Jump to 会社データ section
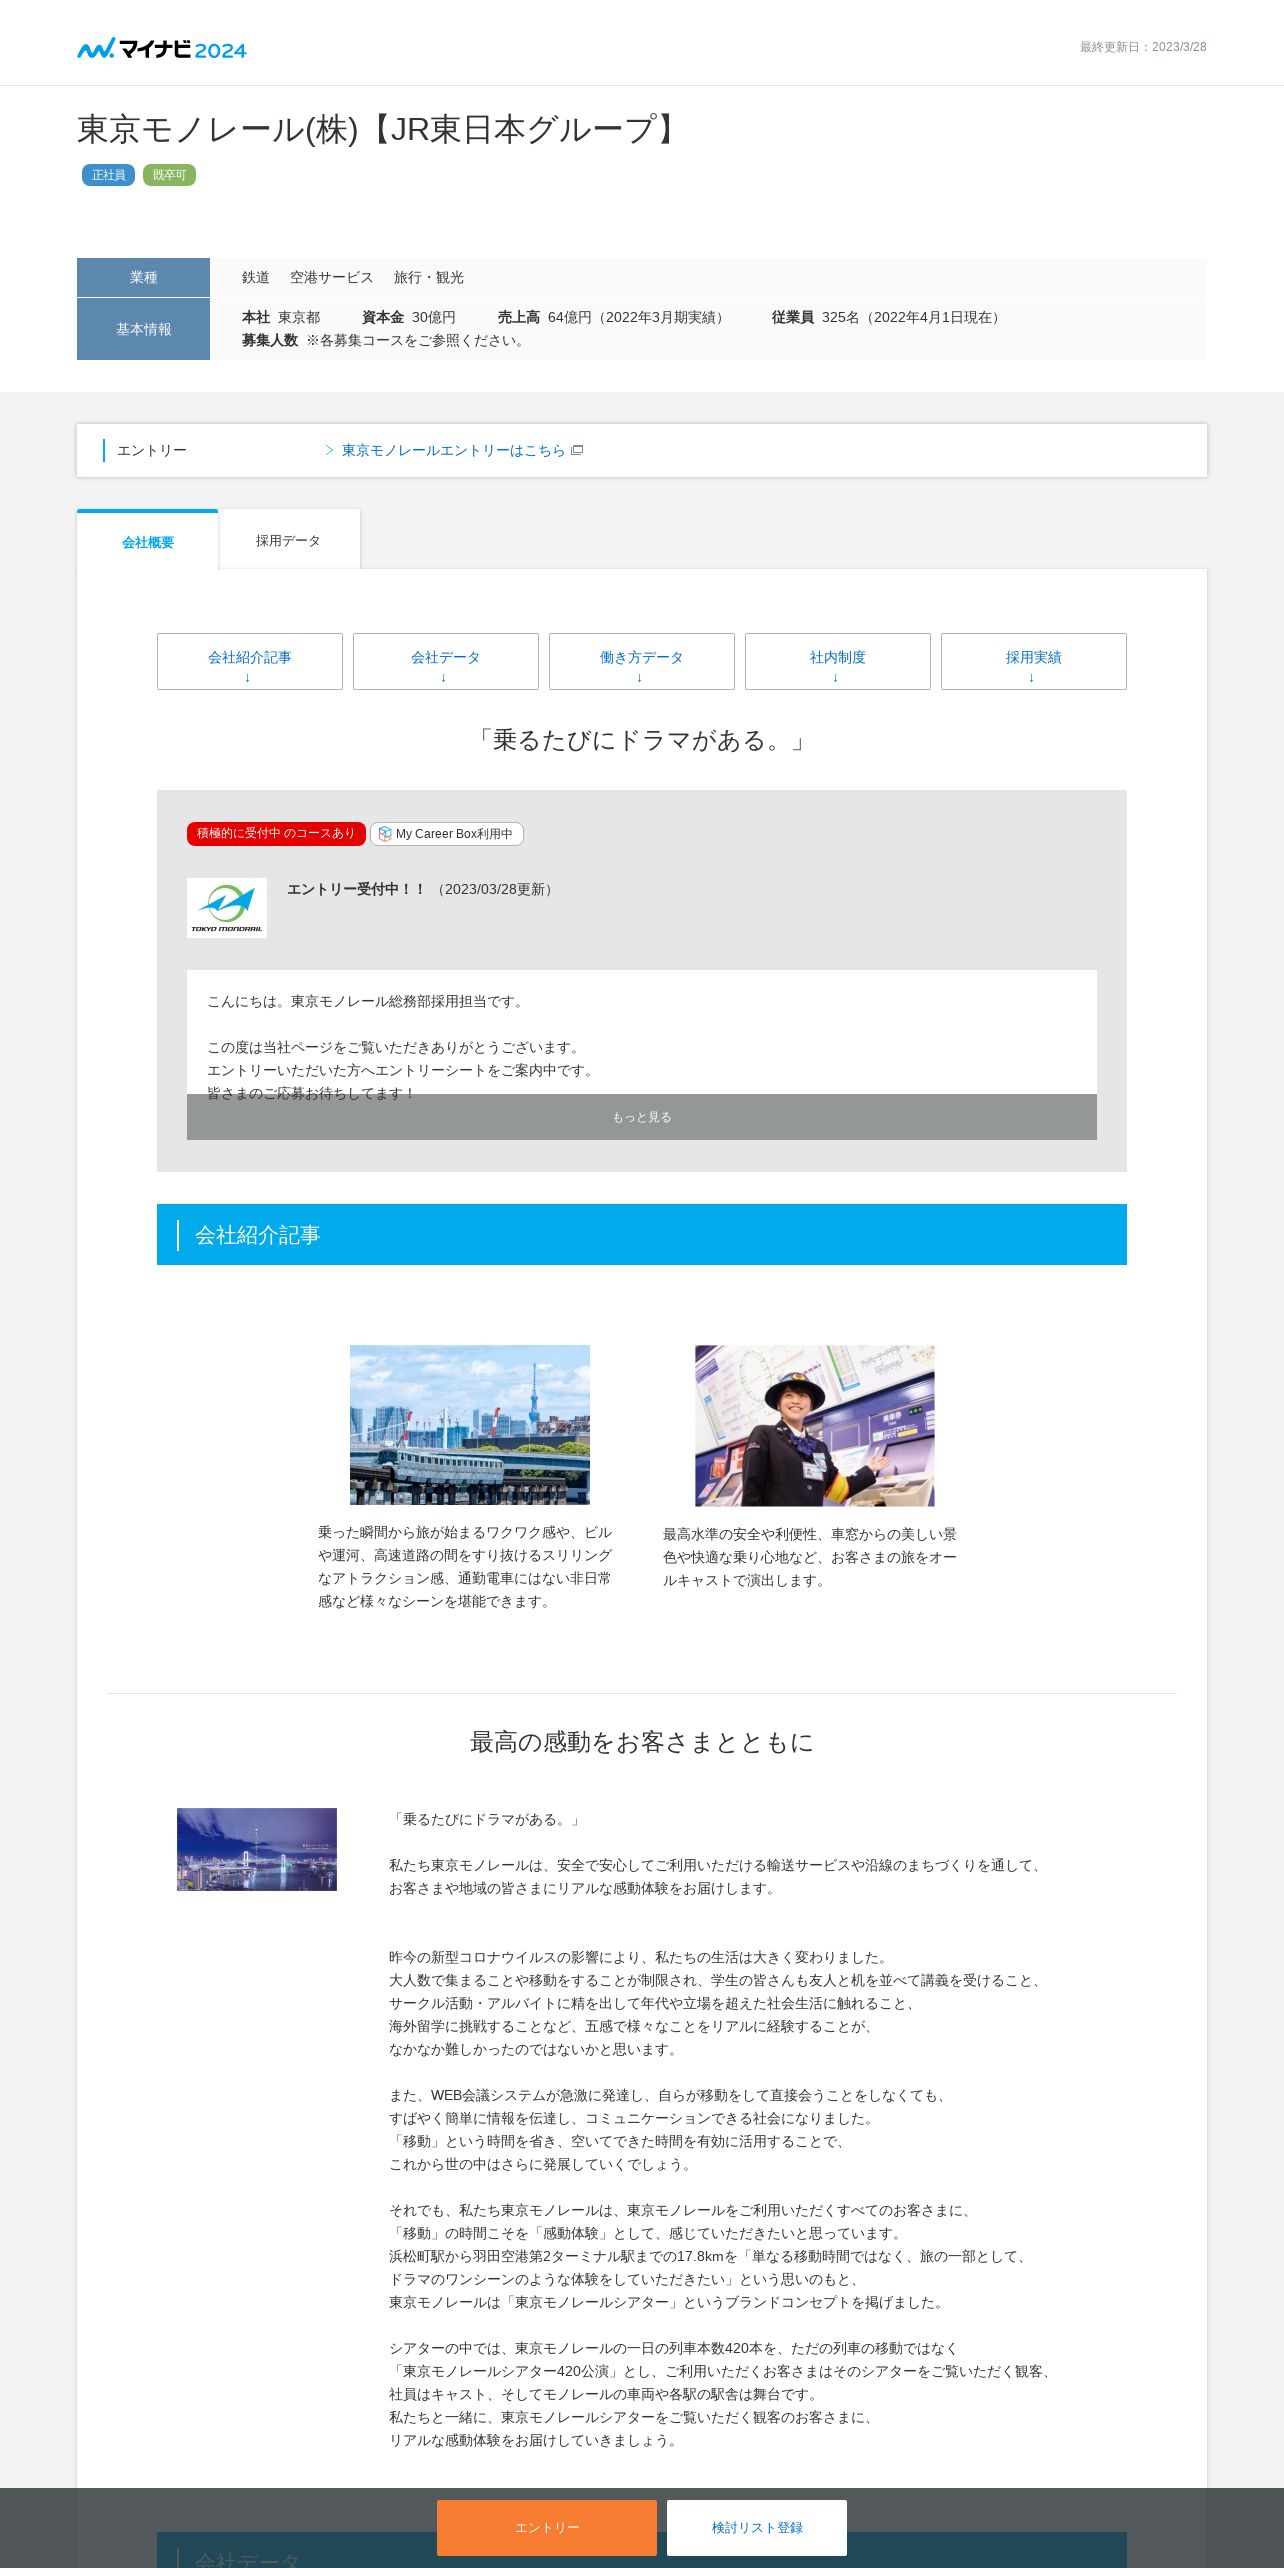Screen dimensions: 1284x2568 (446, 661)
